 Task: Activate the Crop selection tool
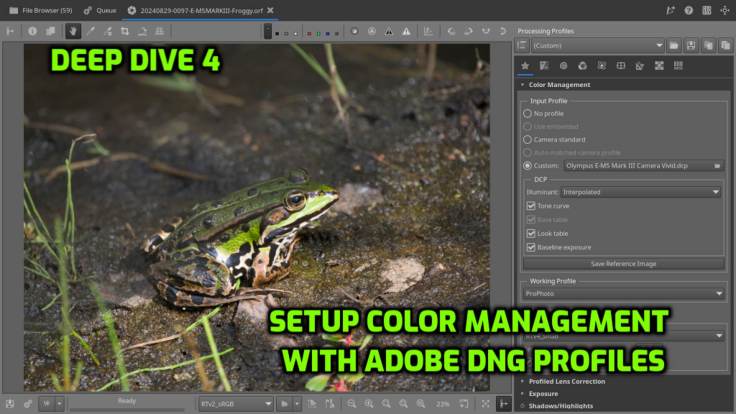[x=124, y=31]
